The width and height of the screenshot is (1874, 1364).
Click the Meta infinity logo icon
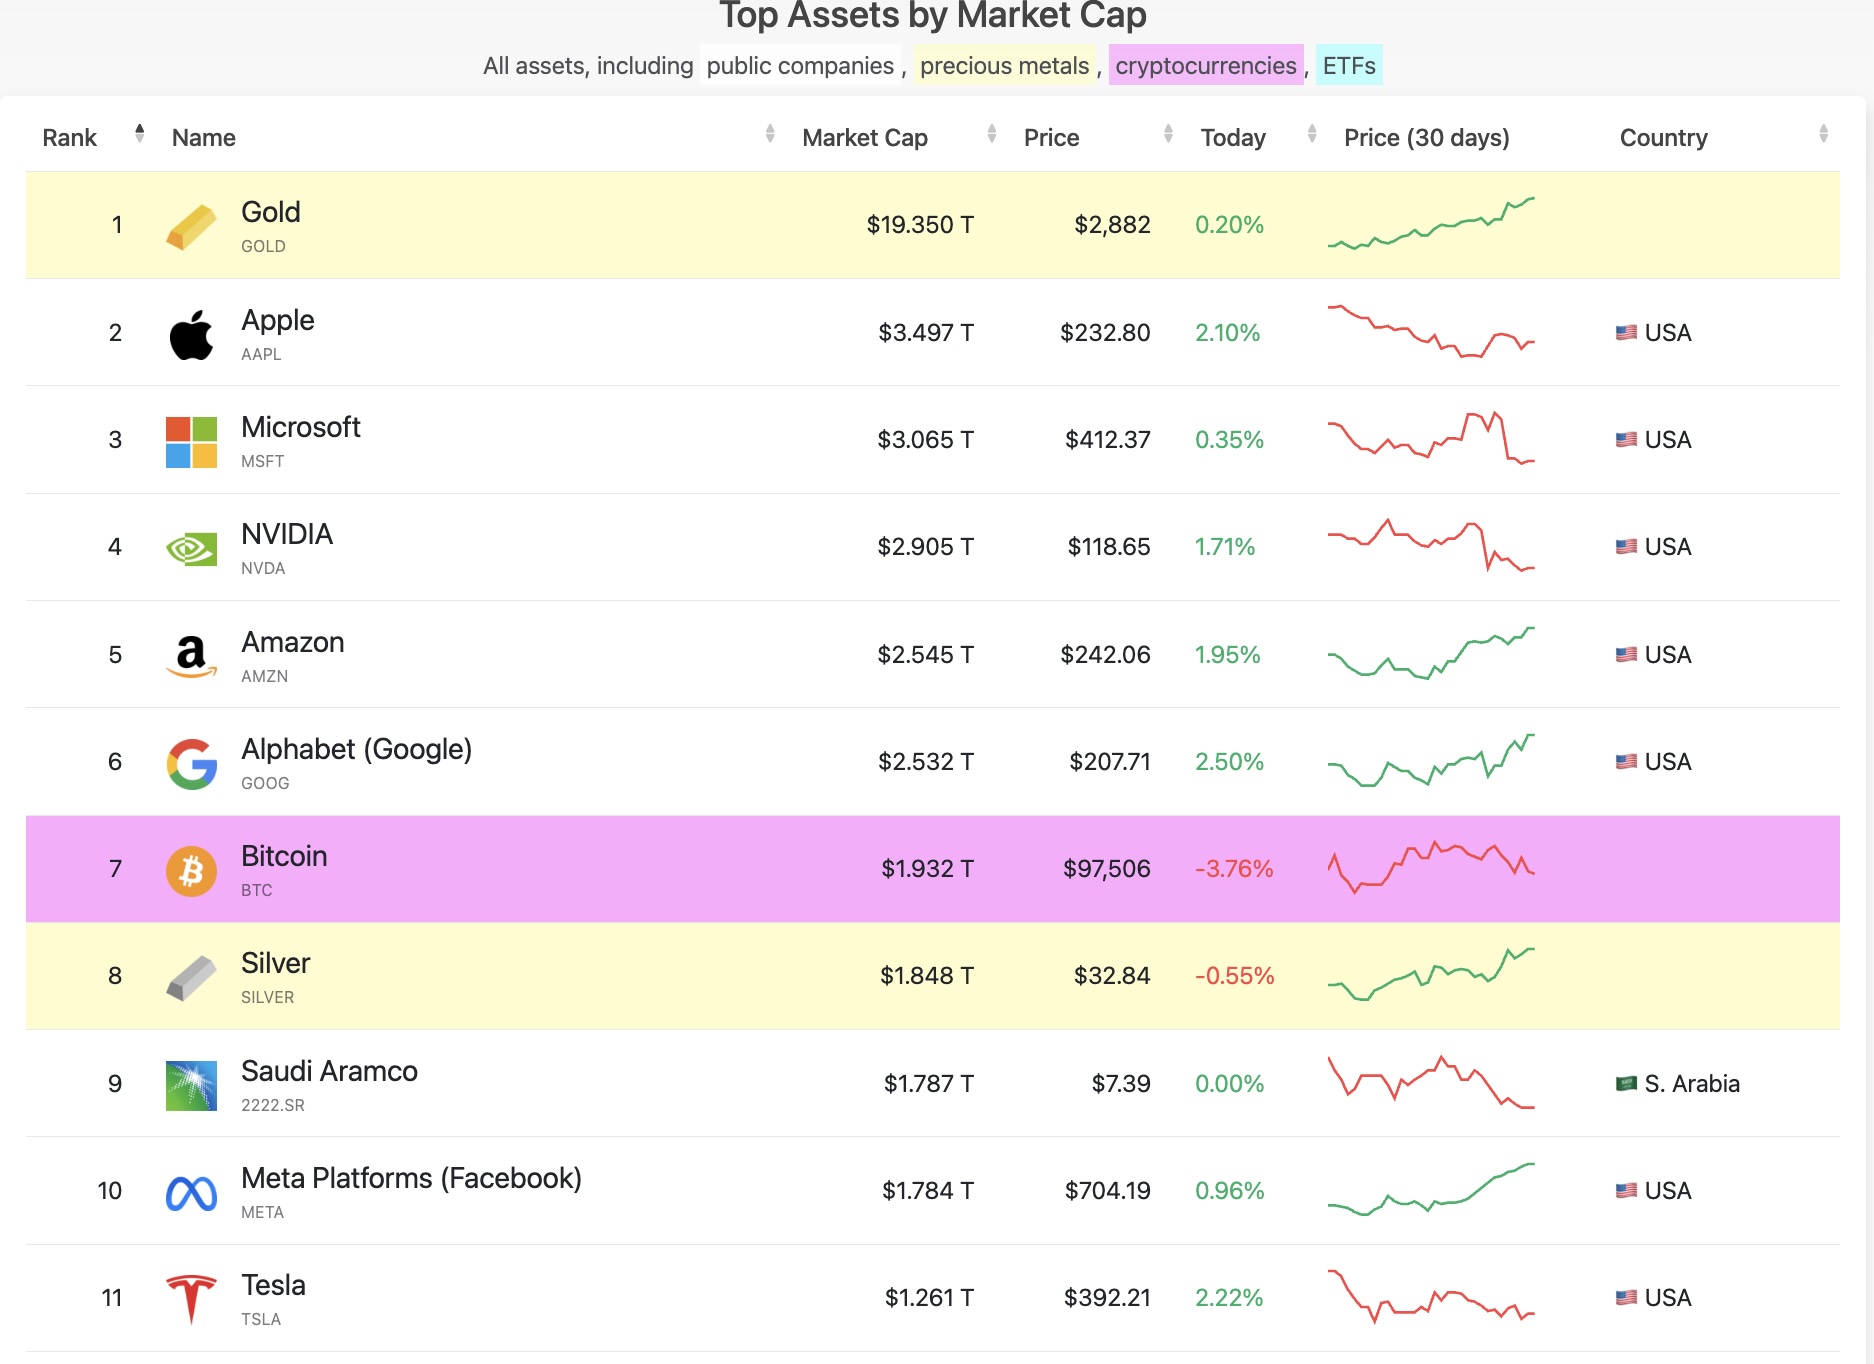pos(191,1193)
